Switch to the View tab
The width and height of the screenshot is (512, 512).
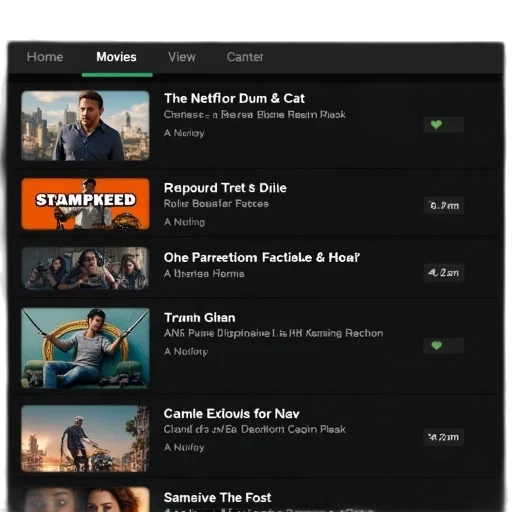(182, 57)
